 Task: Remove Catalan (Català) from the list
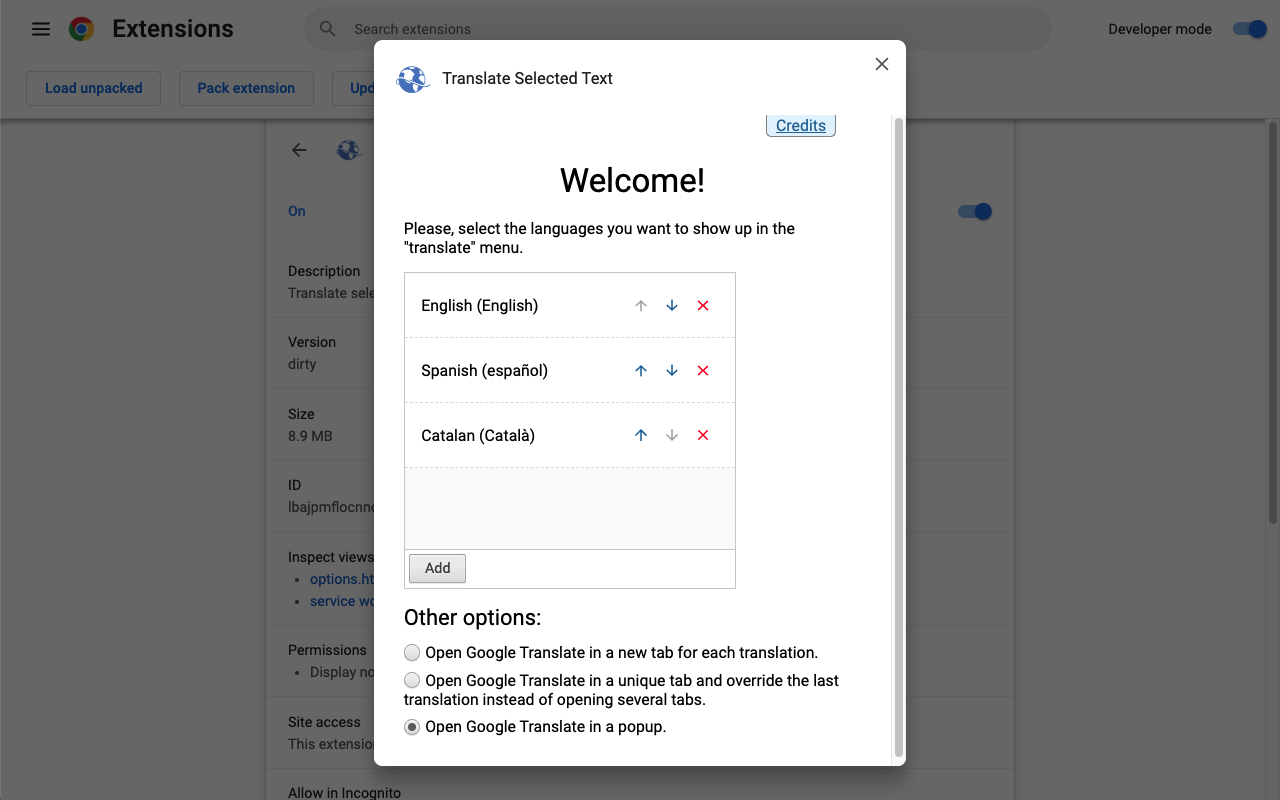pyautogui.click(x=703, y=436)
